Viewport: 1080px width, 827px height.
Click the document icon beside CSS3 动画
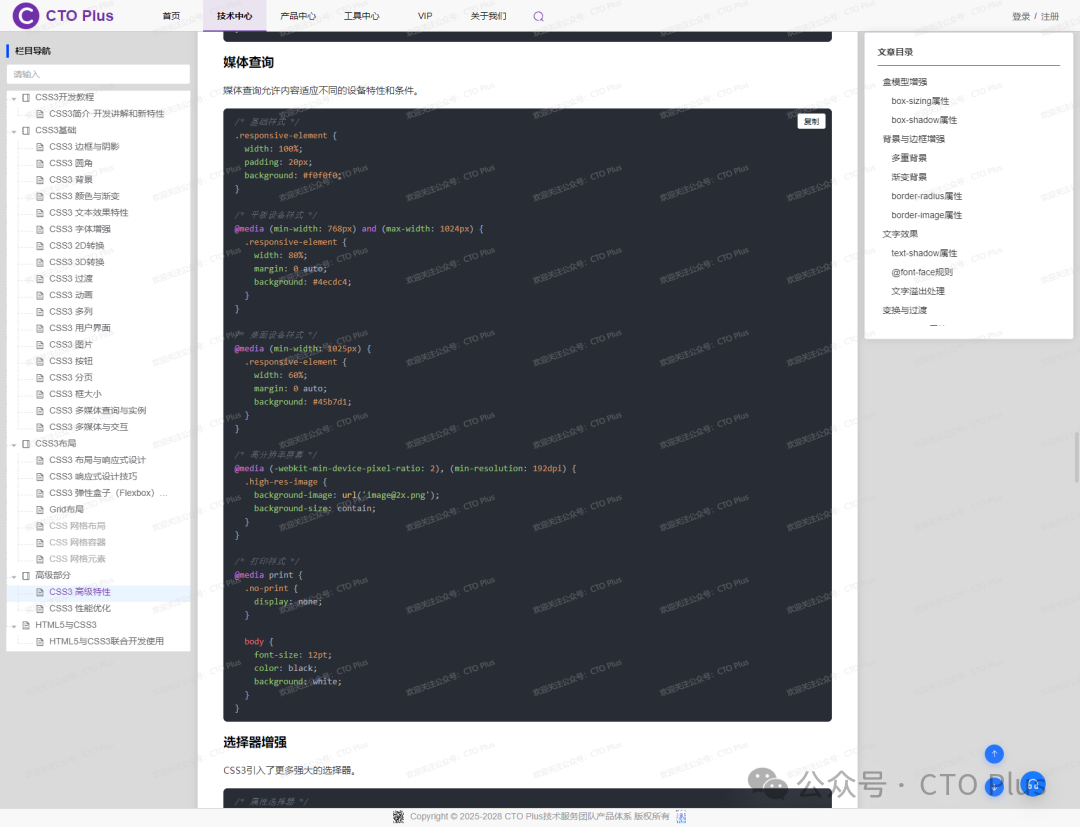(40, 295)
